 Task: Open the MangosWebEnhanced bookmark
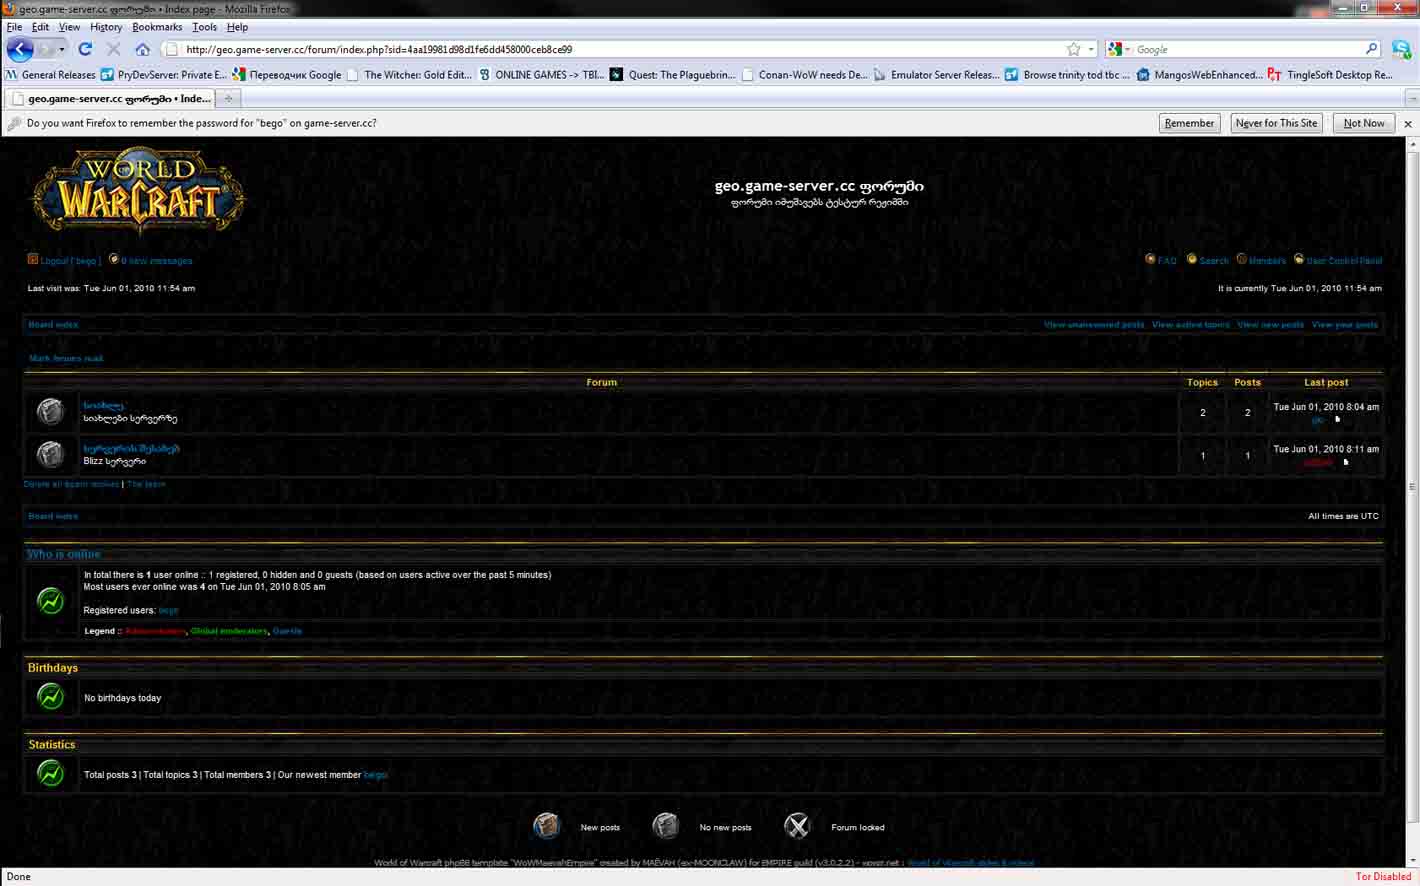(x=1200, y=75)
